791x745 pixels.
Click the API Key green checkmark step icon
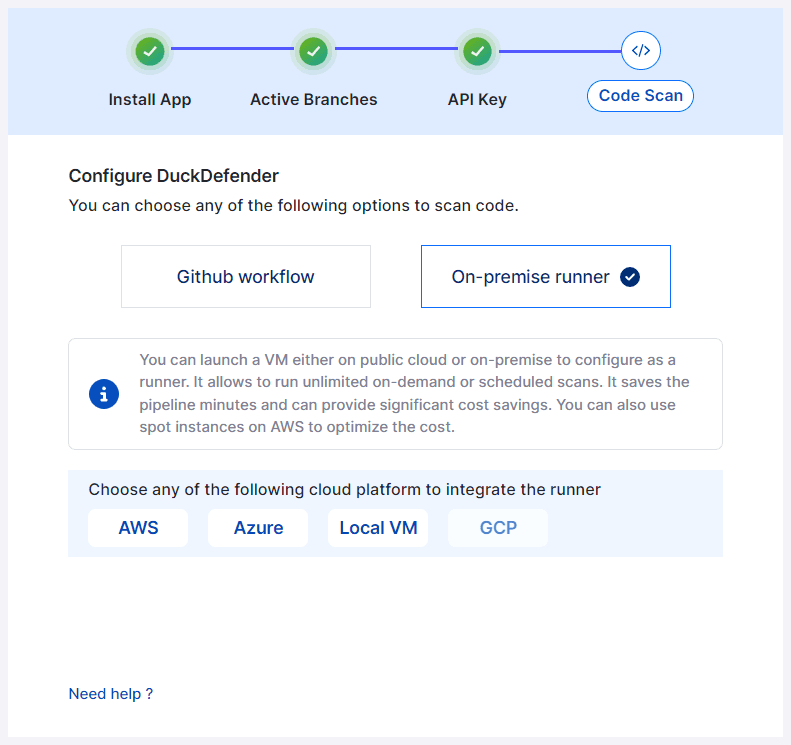[x=477, y=51]
